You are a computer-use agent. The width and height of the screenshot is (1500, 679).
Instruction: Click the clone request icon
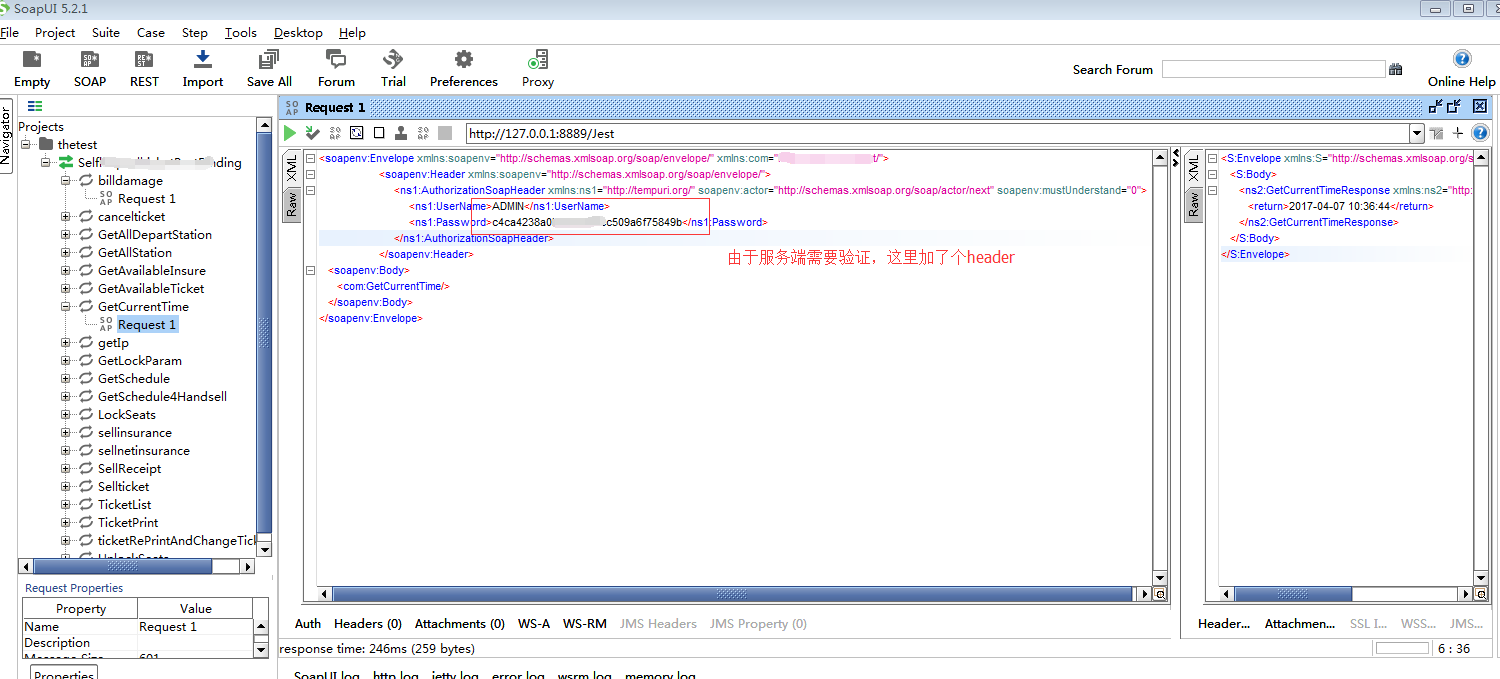(x=401, y=133)
